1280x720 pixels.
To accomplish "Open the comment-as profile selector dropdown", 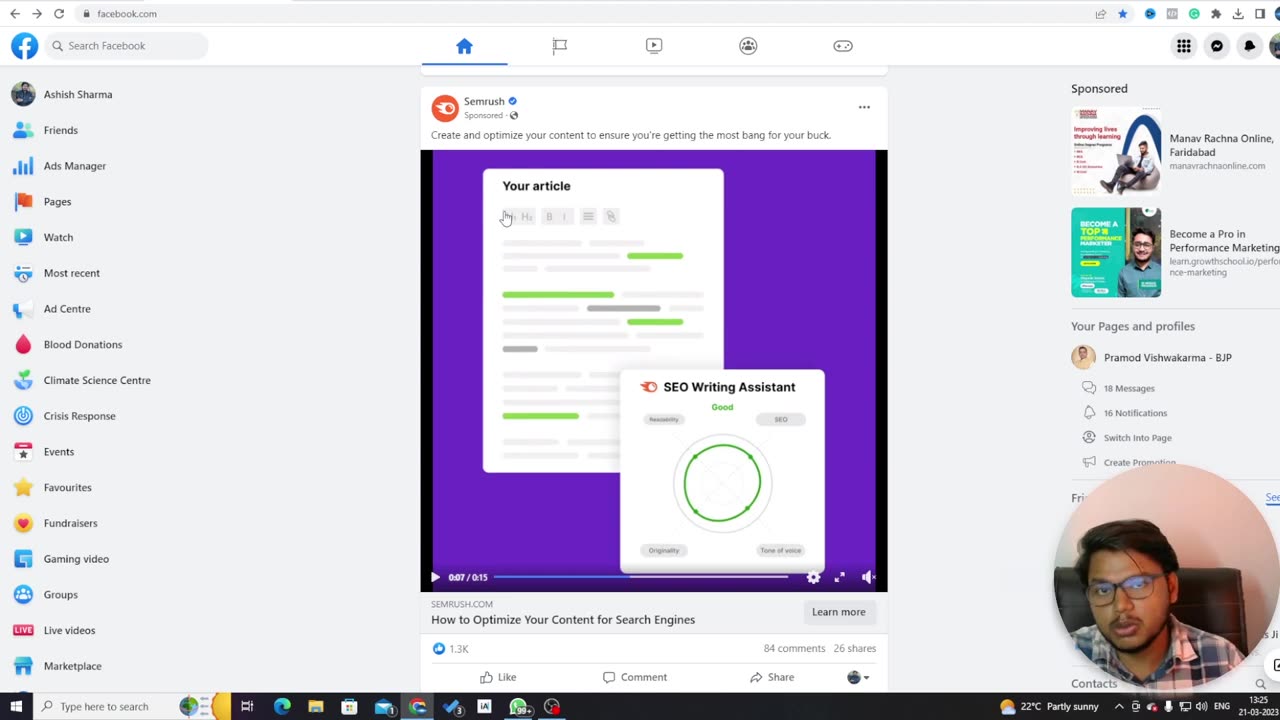I will coord(859,677).
